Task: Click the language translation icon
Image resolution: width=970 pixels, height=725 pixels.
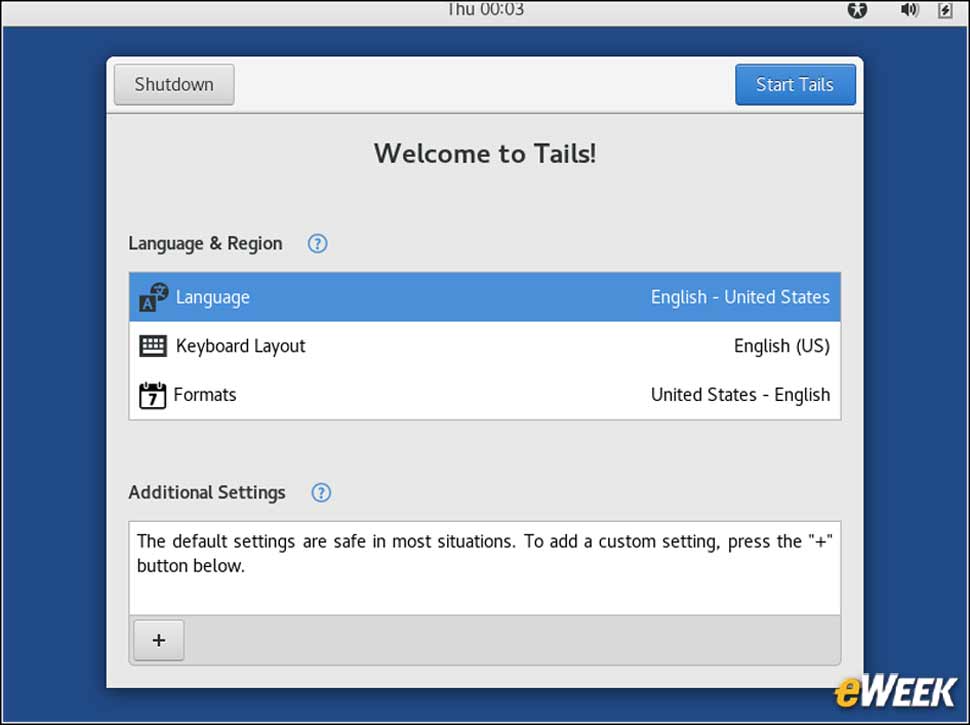Action: pyautogui.click(x=153, y=298)
